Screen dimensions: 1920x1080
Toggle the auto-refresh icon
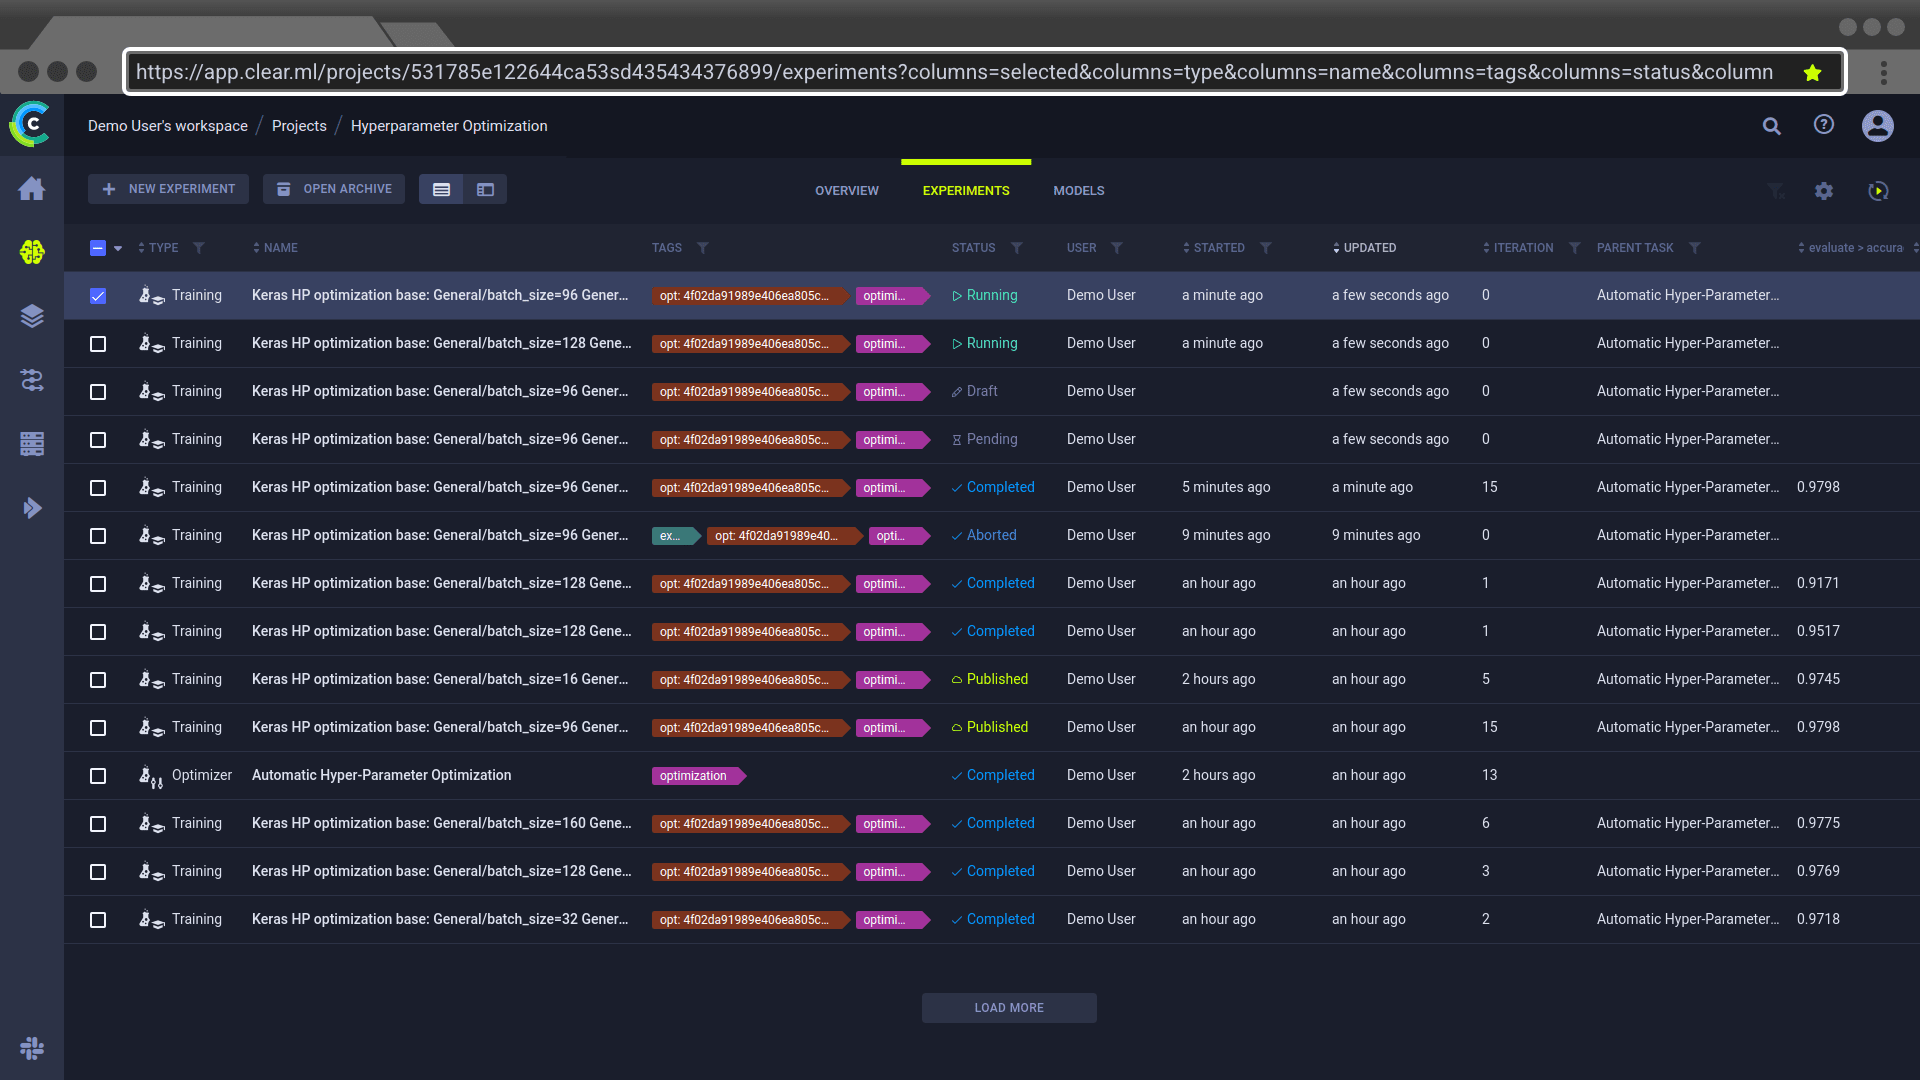tap(1878, 191)
